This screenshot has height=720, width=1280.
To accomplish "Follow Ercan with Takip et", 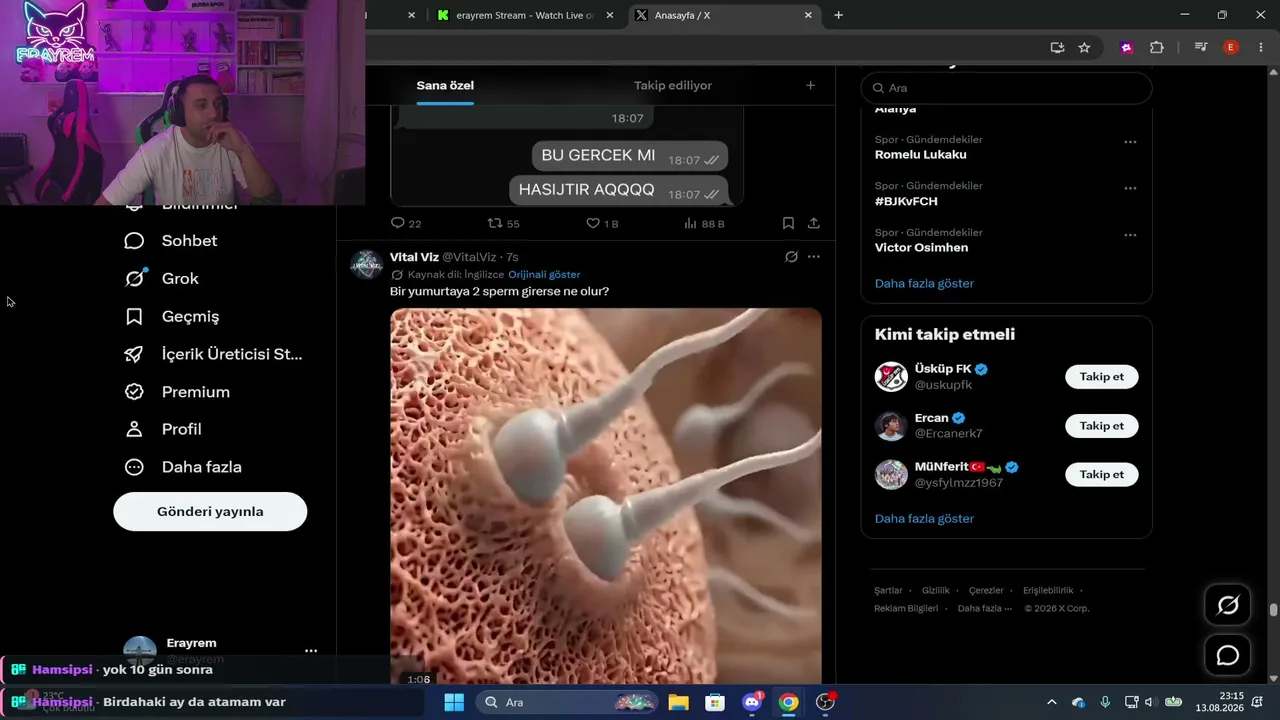I will [1102, 426].
